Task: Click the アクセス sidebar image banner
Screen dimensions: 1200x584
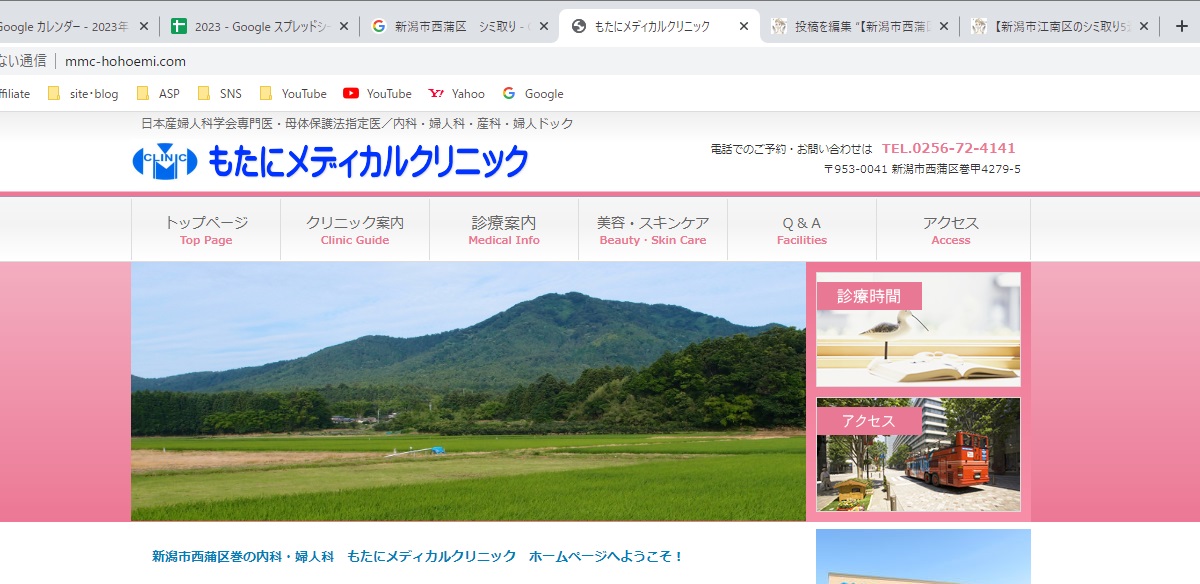Action: coord(917,455)
